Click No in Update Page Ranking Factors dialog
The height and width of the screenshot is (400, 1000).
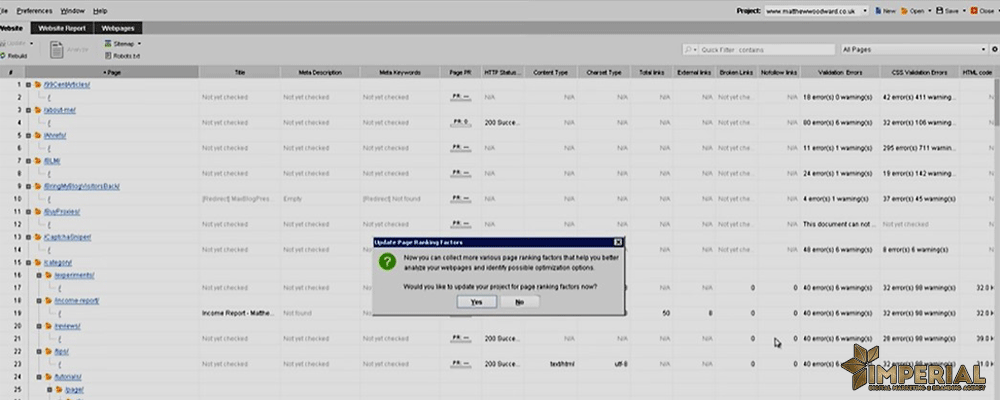[x=520, y=302]
